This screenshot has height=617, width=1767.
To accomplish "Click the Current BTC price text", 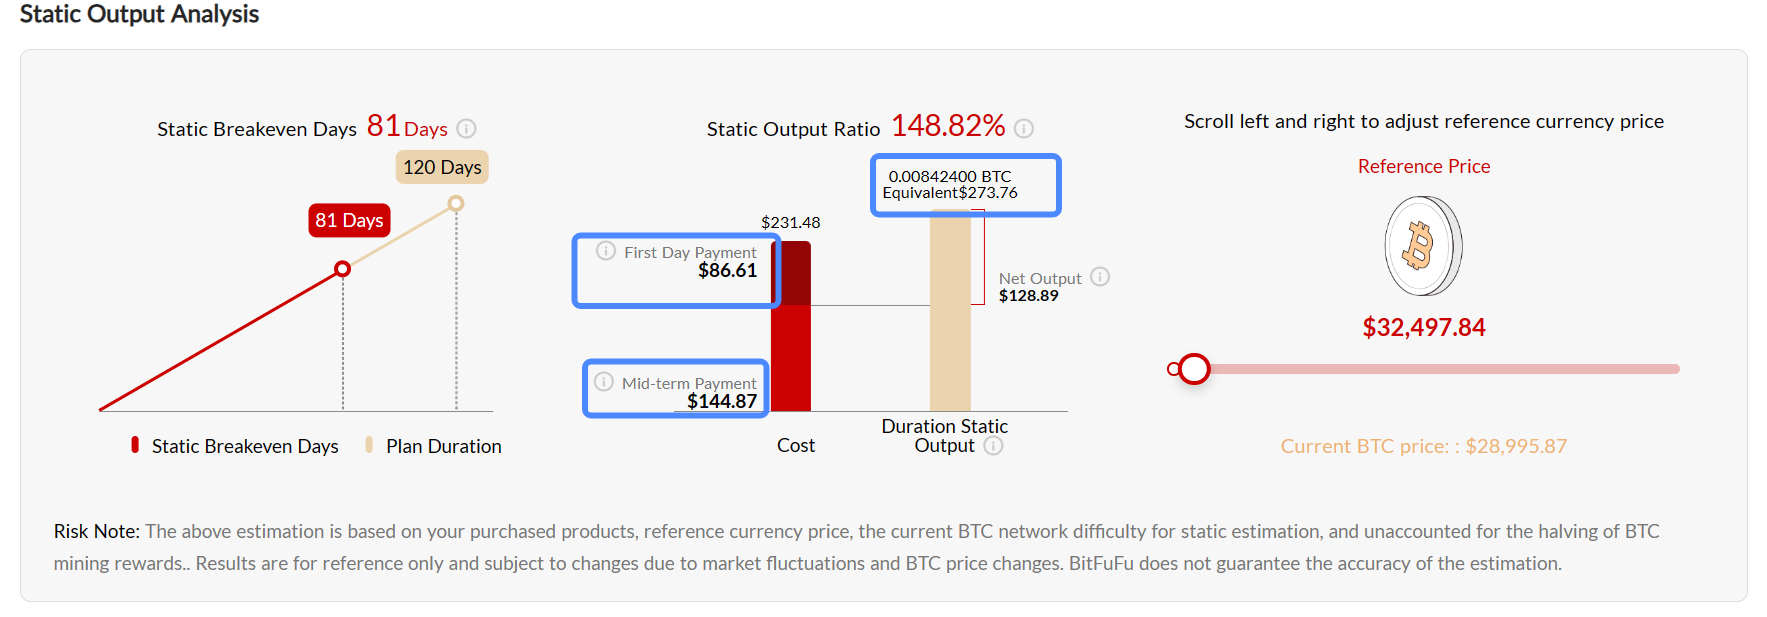I will coord(1423,446).
